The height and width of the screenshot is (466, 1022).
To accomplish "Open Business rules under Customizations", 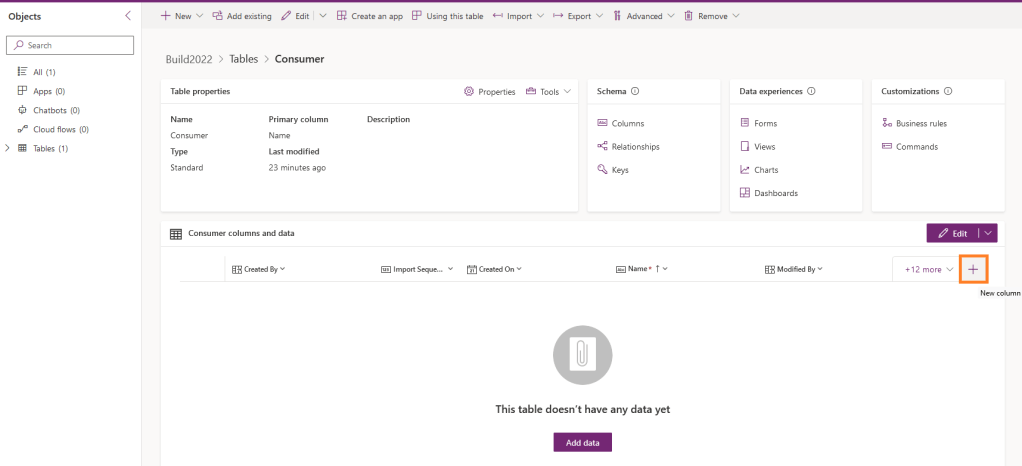I will click(921, 123).
